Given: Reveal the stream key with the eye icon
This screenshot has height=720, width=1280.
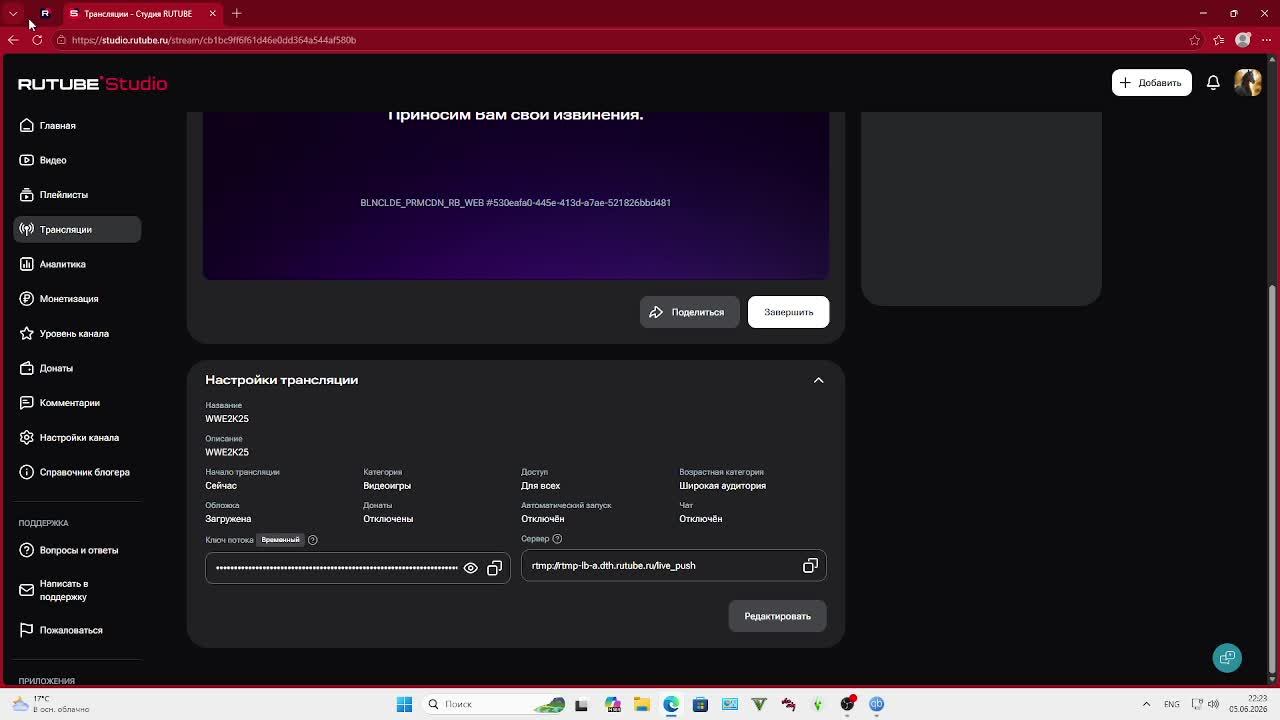Looking at the screenshot, I should (x=470, y=568).
